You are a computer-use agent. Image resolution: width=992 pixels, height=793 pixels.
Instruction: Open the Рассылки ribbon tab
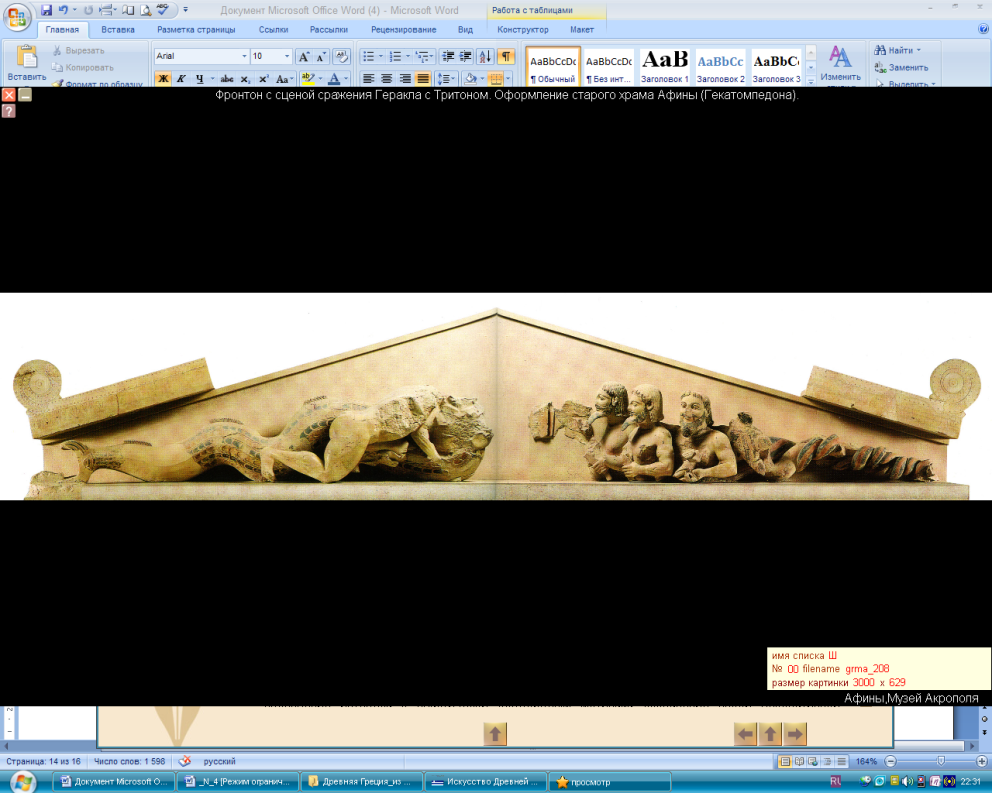tap(329, 30)
